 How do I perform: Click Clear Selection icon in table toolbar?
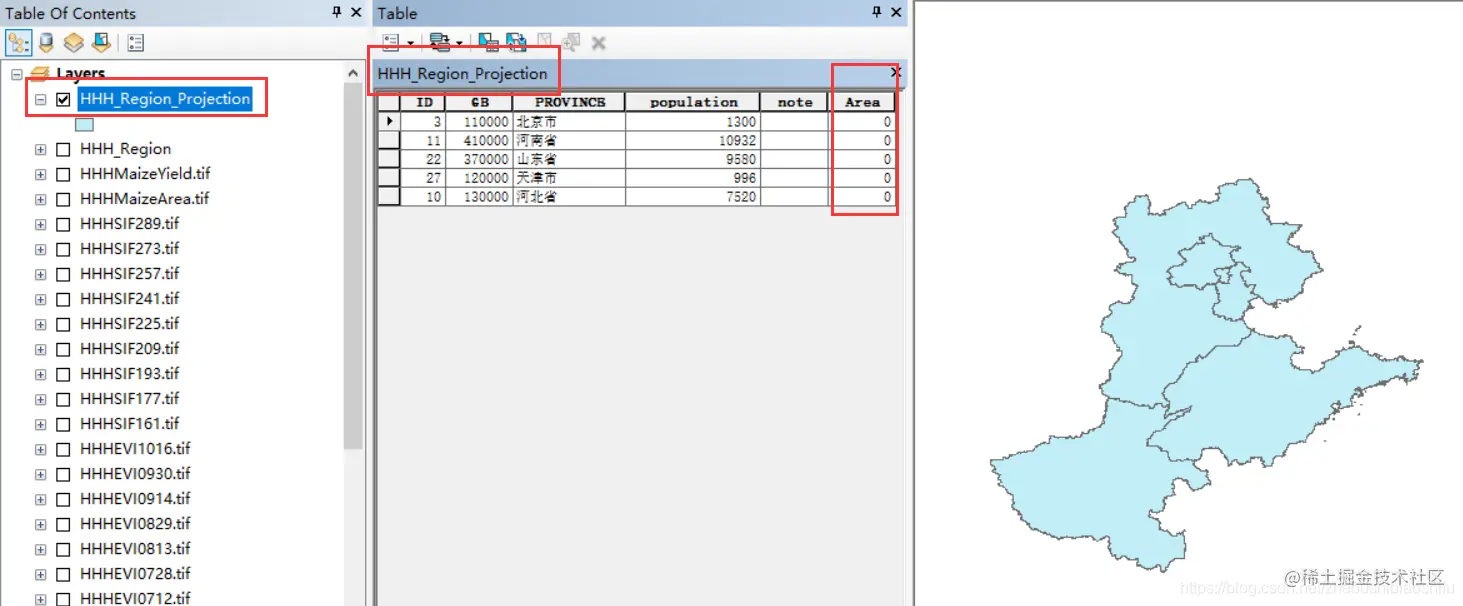click(544, 42)
